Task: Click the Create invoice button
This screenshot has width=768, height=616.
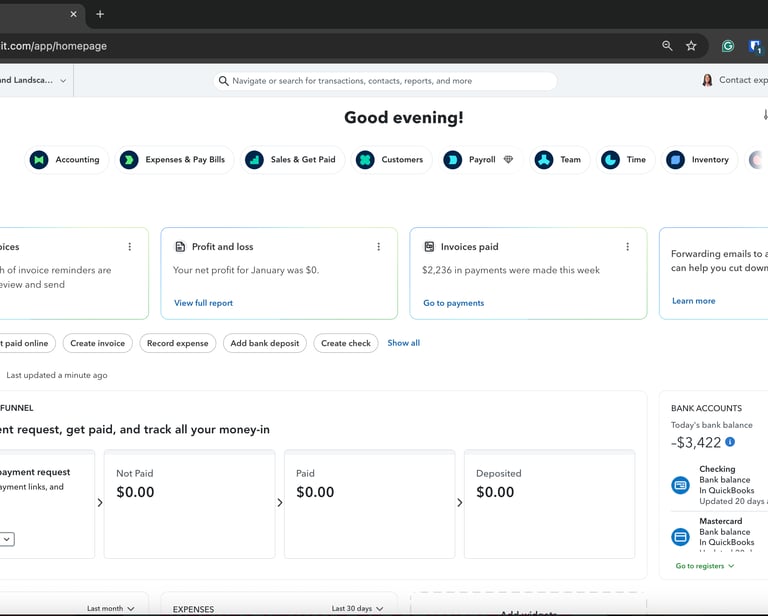Action: (x=97, y=343)
